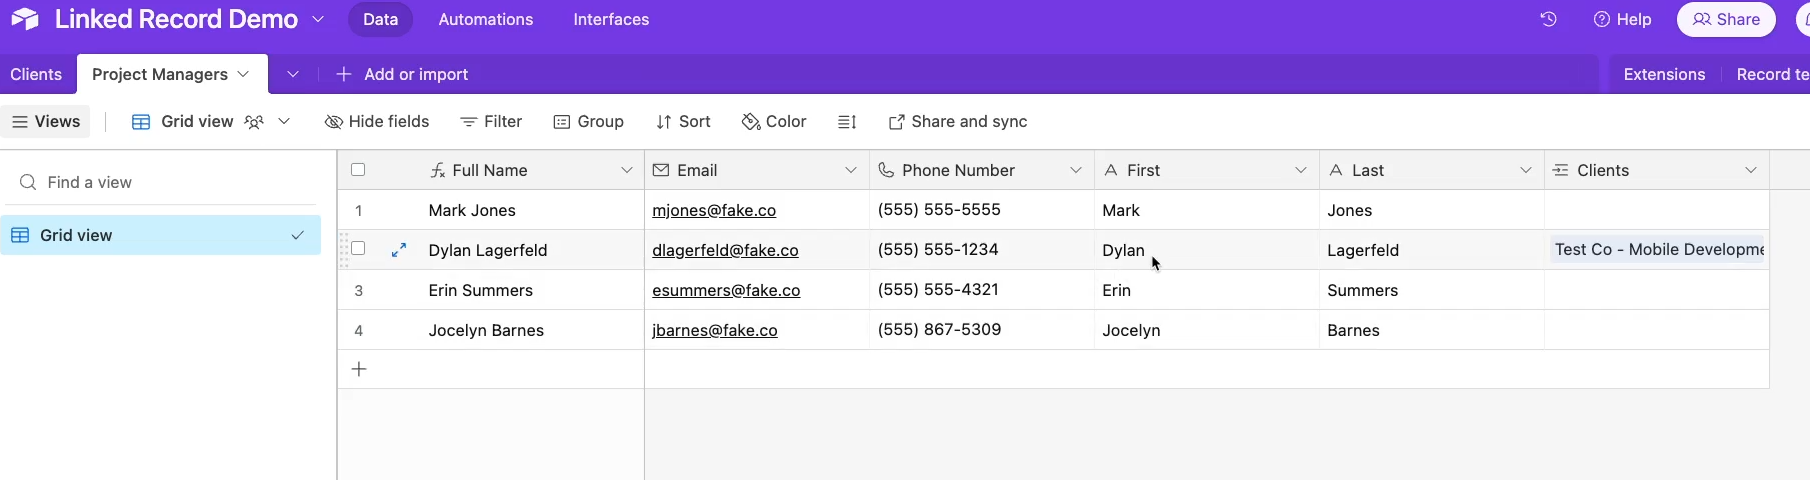Open Grid view options dropdown chevron

(284, 122)
